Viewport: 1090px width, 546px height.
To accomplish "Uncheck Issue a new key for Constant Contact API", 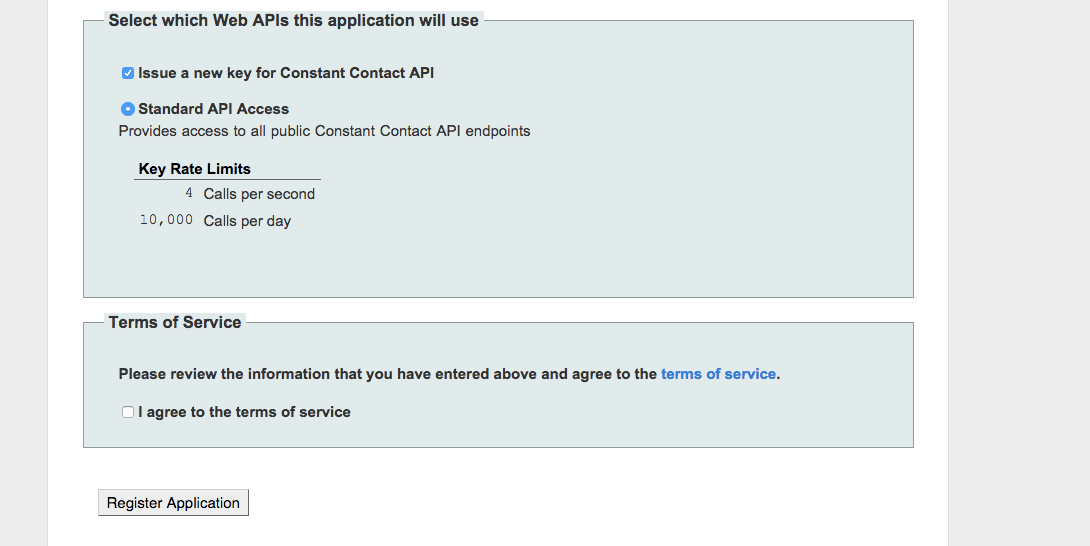I will [x=128, y=73].
